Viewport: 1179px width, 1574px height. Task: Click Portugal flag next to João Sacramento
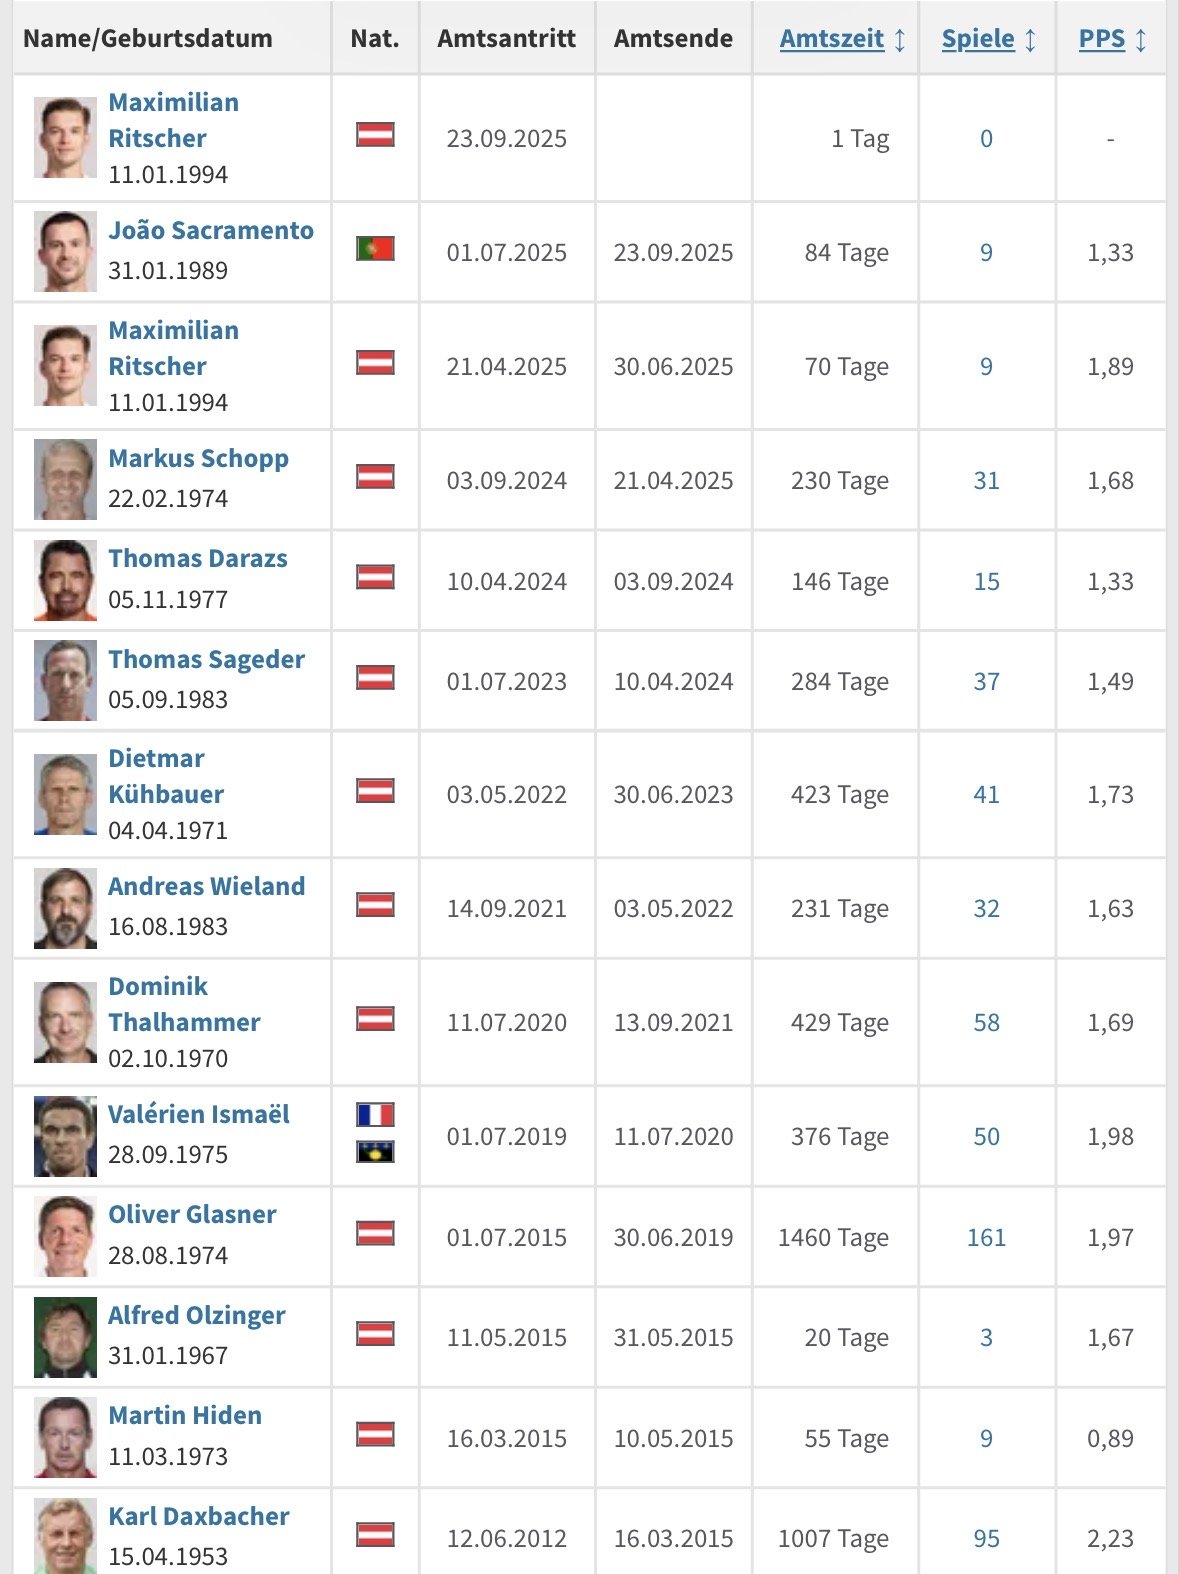pyautogui.click(x=375, y=248)
